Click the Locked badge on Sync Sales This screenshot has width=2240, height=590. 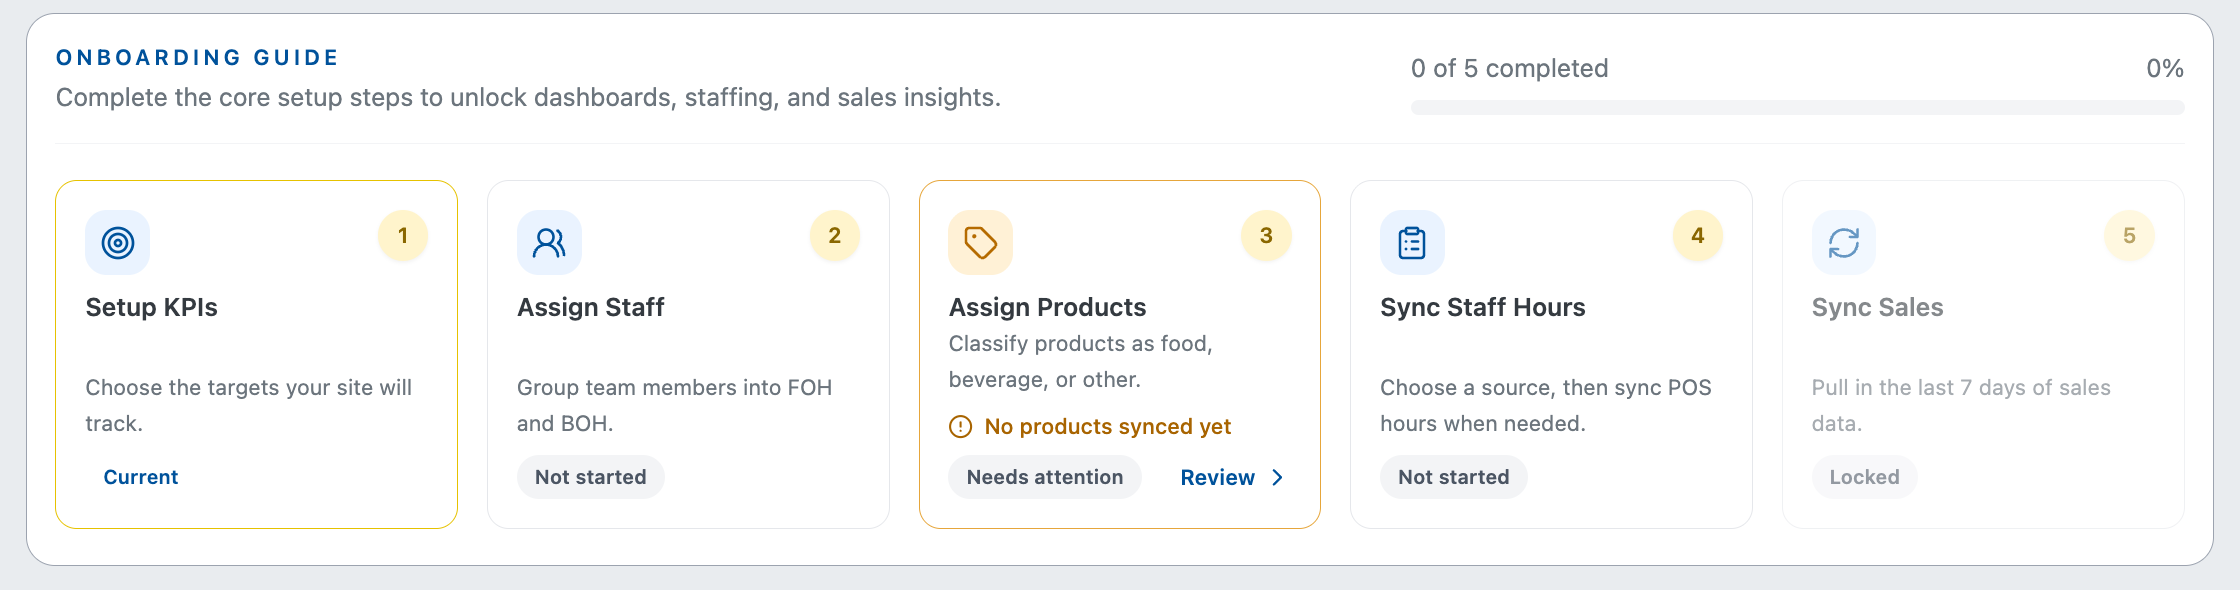click(x=1865, y=478)
